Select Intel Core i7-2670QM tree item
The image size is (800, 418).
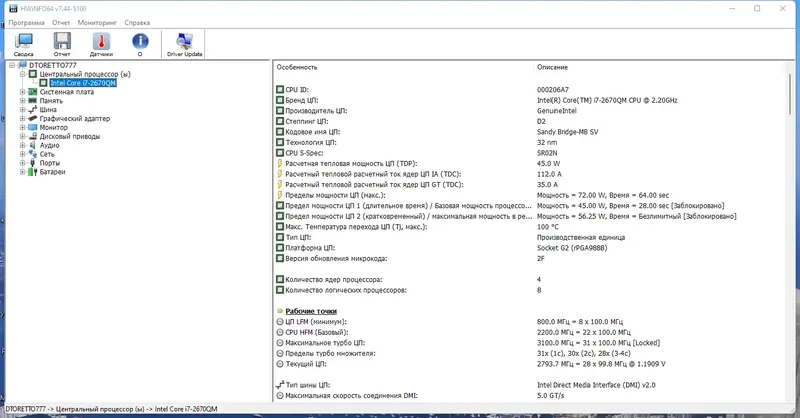click(83, 83)
